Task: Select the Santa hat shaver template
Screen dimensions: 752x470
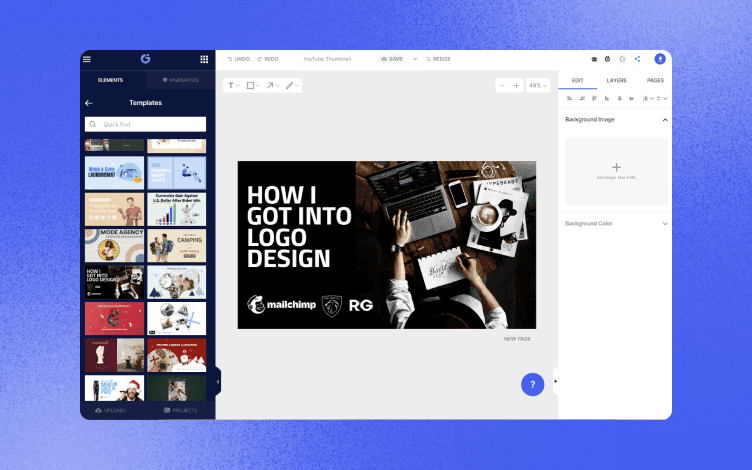Action: [114, 388]
